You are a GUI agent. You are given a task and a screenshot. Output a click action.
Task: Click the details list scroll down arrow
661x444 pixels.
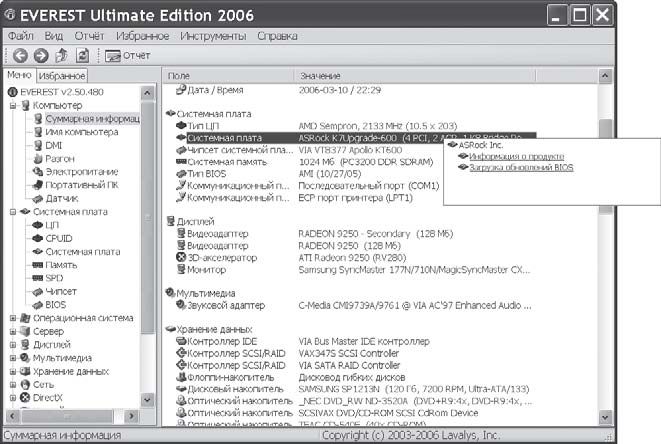tap(605, 417)
